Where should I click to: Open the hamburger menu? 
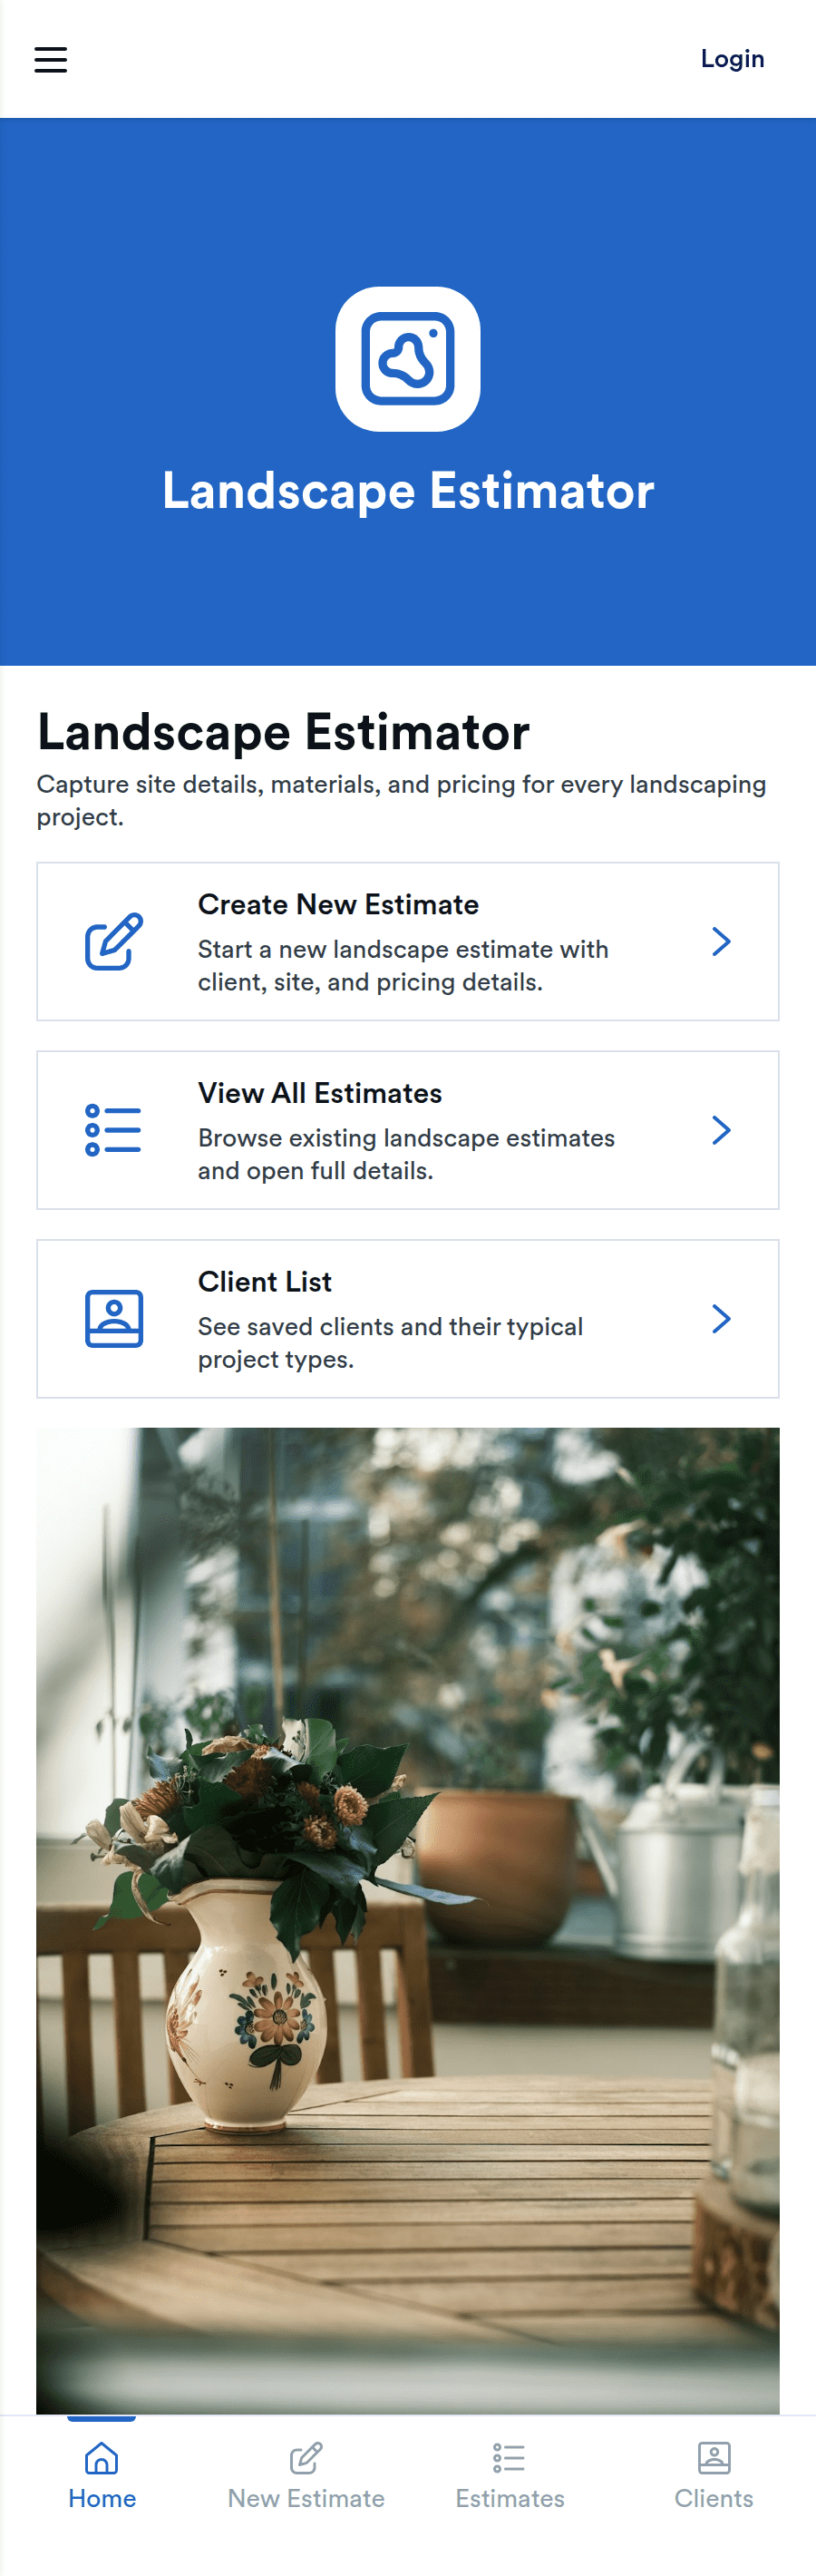(x=51, y=59)
